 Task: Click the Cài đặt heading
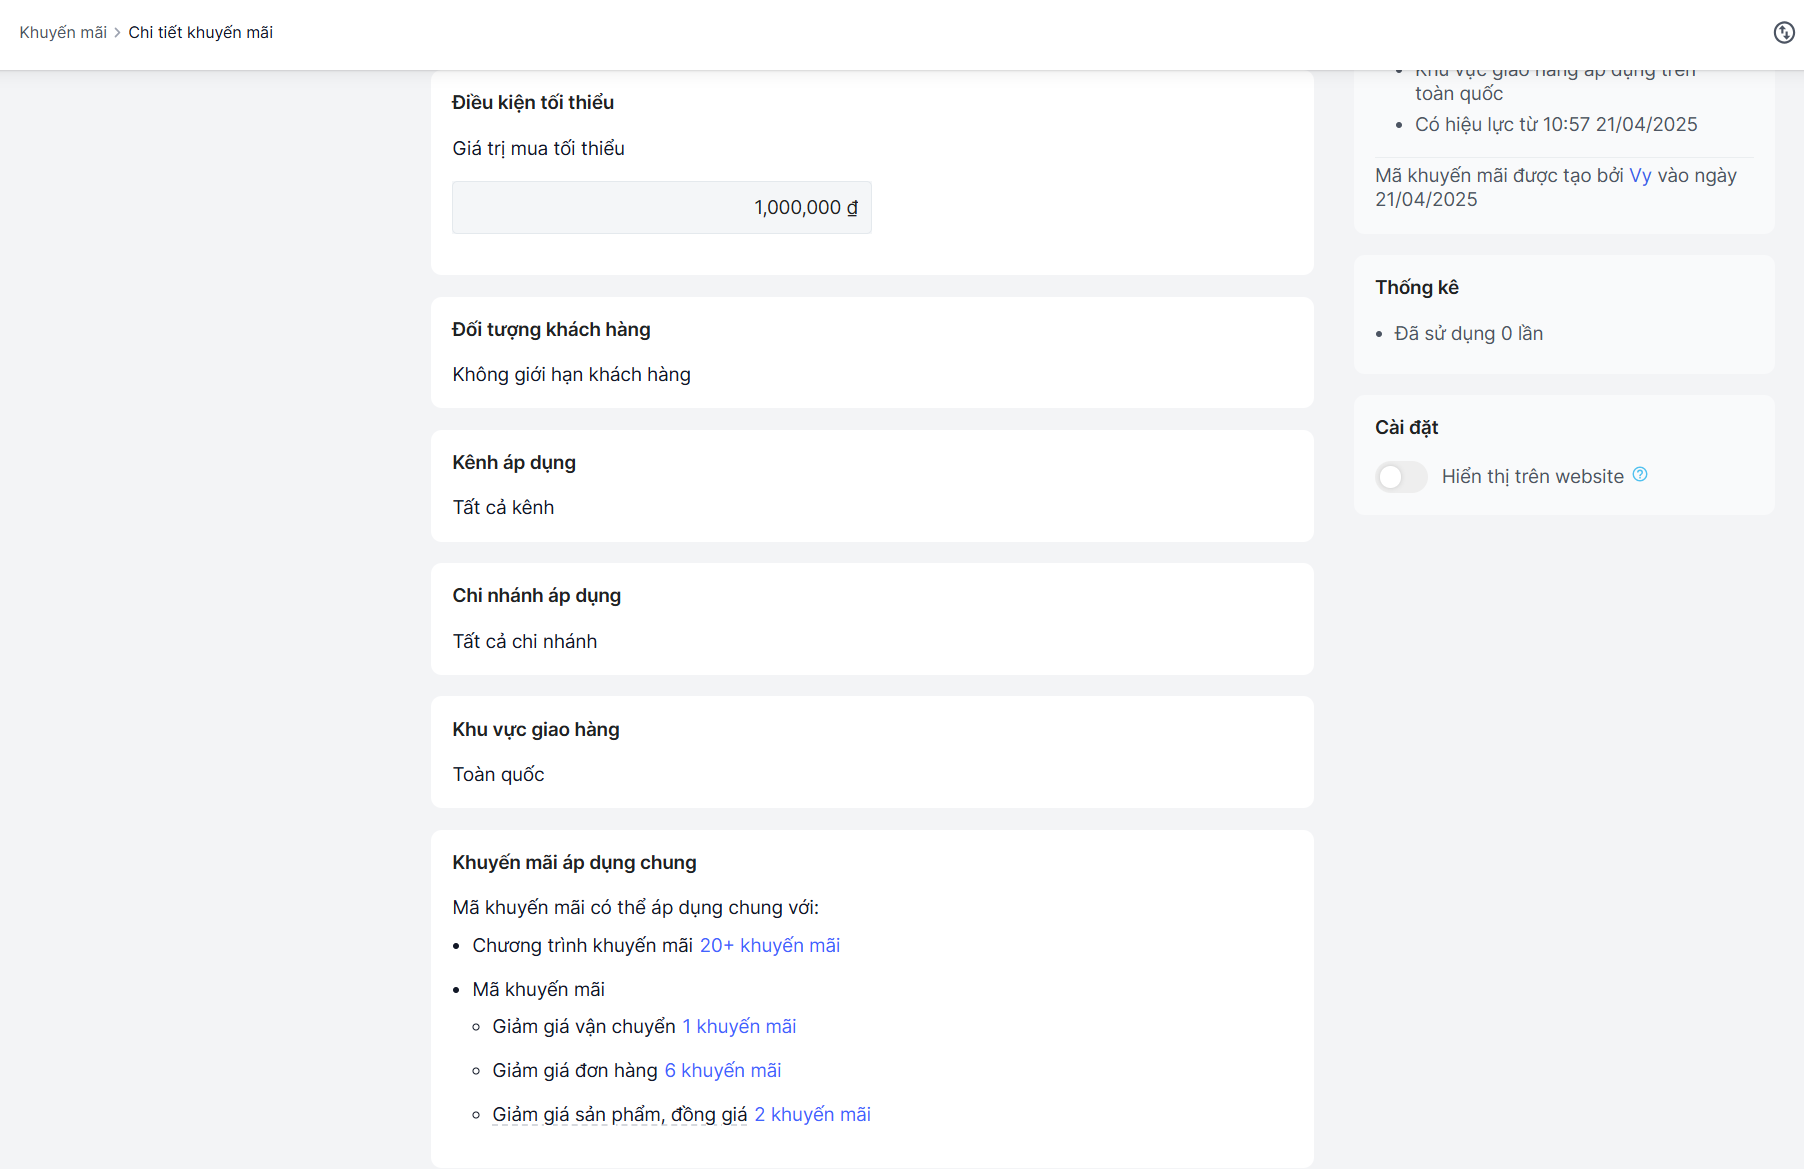point(1406,428)
